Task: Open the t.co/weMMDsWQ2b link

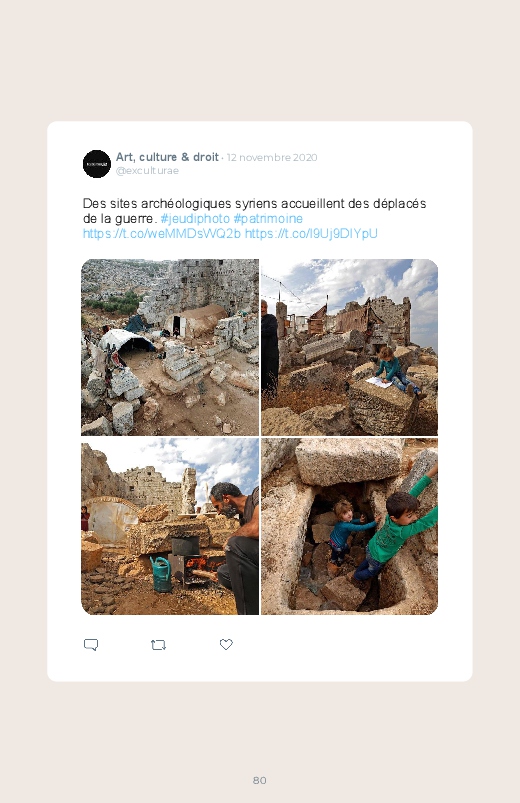Action: pyautogui.click(x=162, y=234)
